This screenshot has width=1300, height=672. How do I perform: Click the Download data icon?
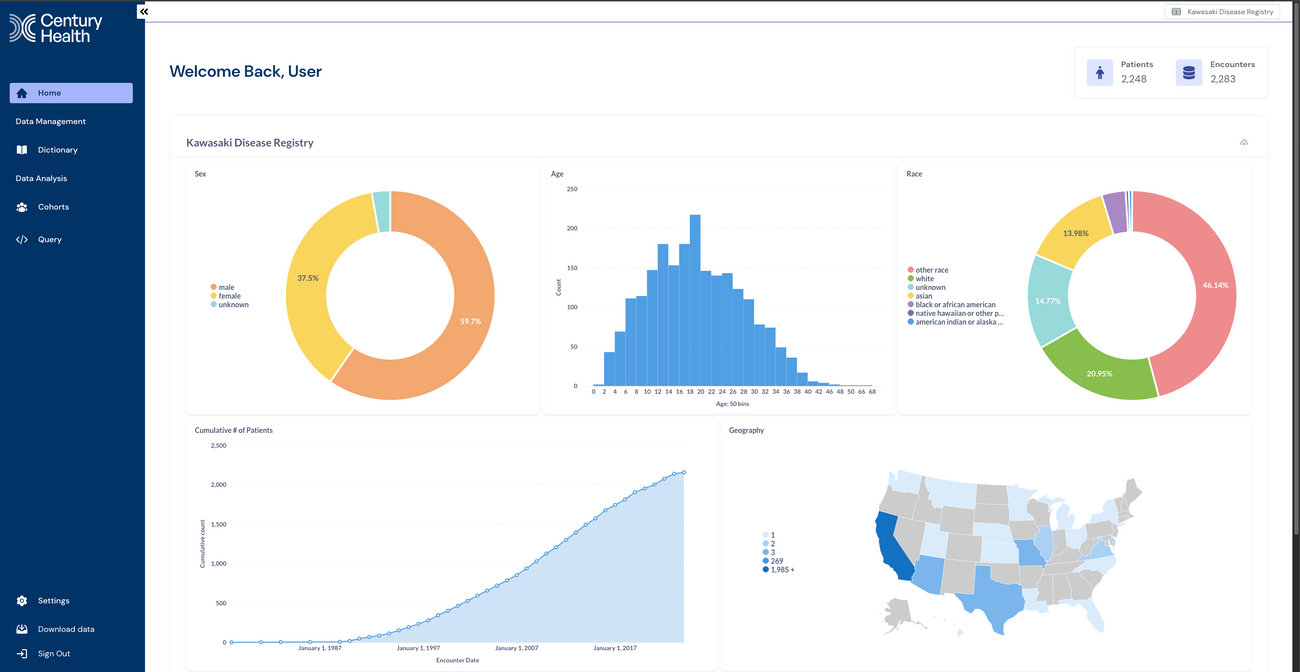[22, 629]
